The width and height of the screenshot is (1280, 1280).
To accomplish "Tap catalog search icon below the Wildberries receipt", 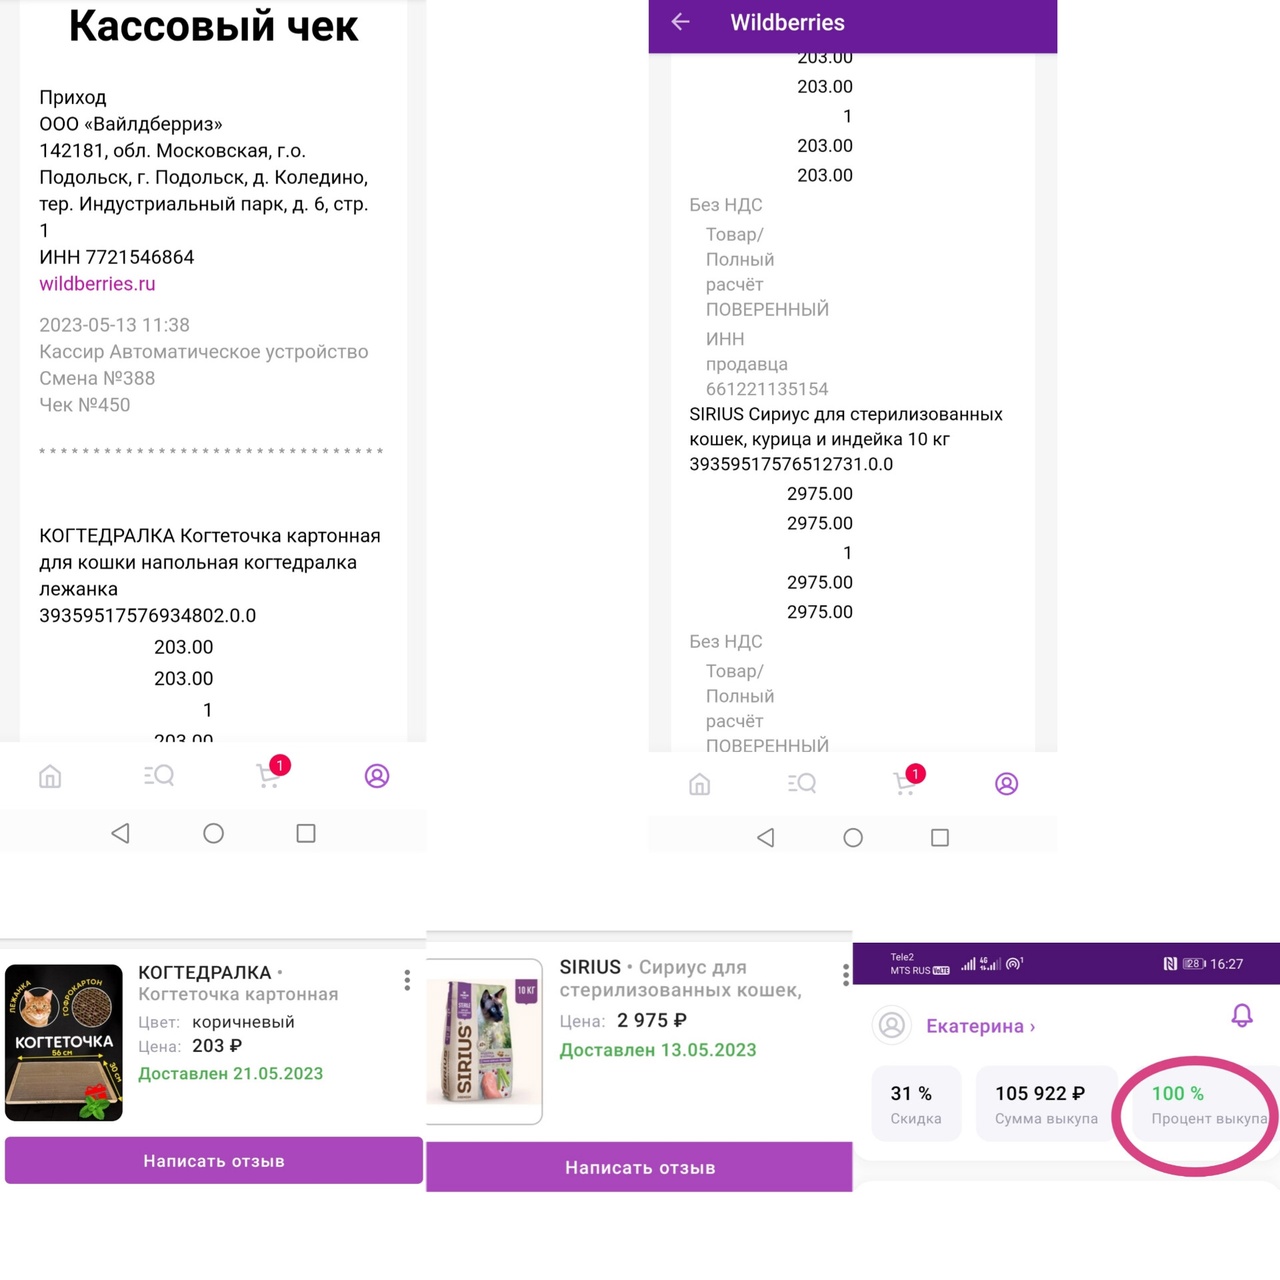I will pyautogui.click(x=802, y=783).
